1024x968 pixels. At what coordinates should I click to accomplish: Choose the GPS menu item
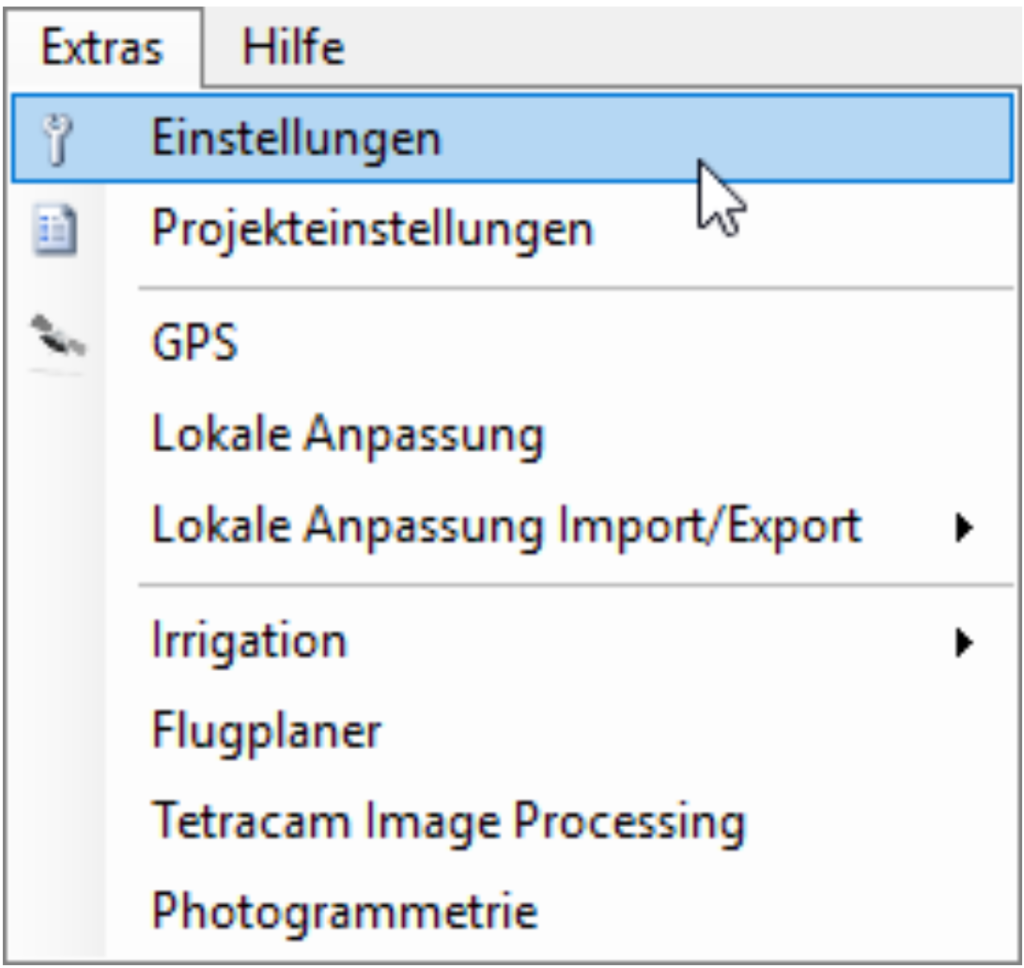click(195, 343)
